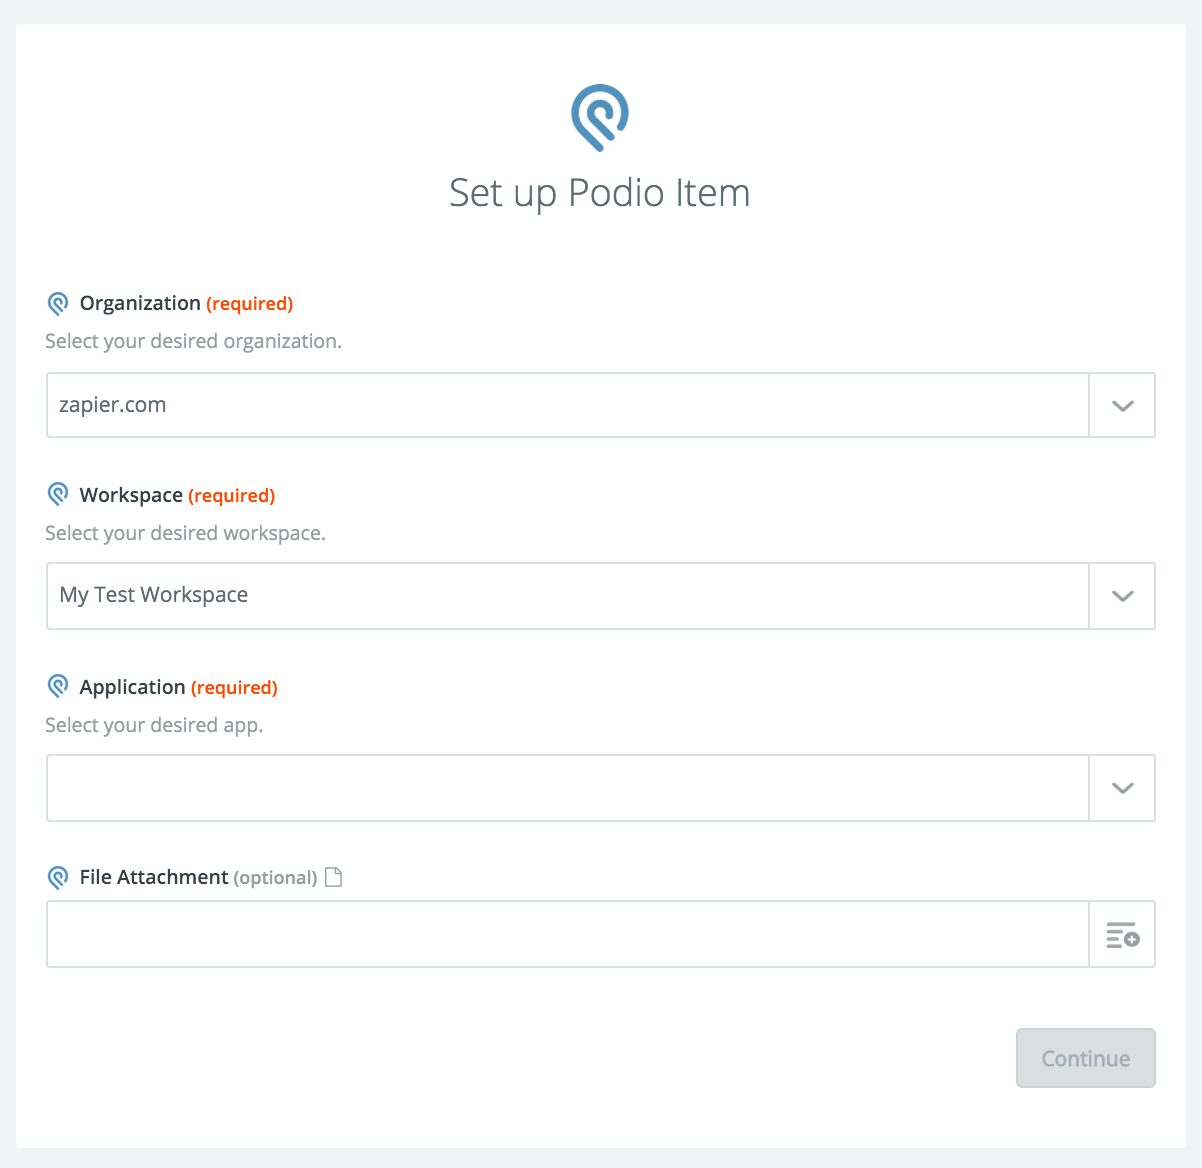
Task: Click Podio icon beside Workspace label
Action: tap(58, 495)
